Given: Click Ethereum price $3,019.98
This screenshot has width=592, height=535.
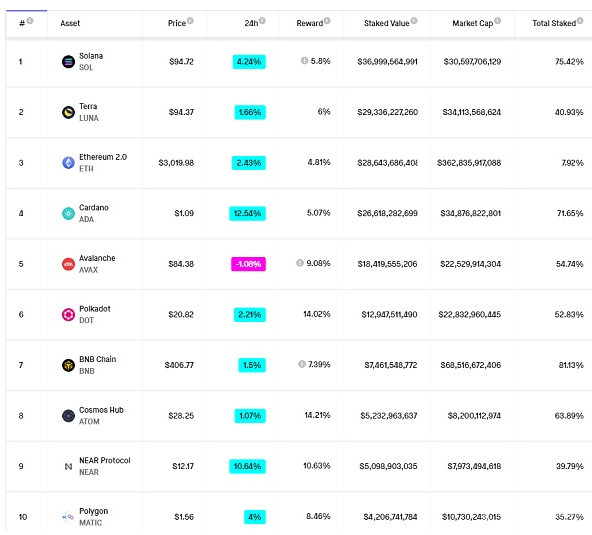Looking at the screenshot, I should [176, 163].
